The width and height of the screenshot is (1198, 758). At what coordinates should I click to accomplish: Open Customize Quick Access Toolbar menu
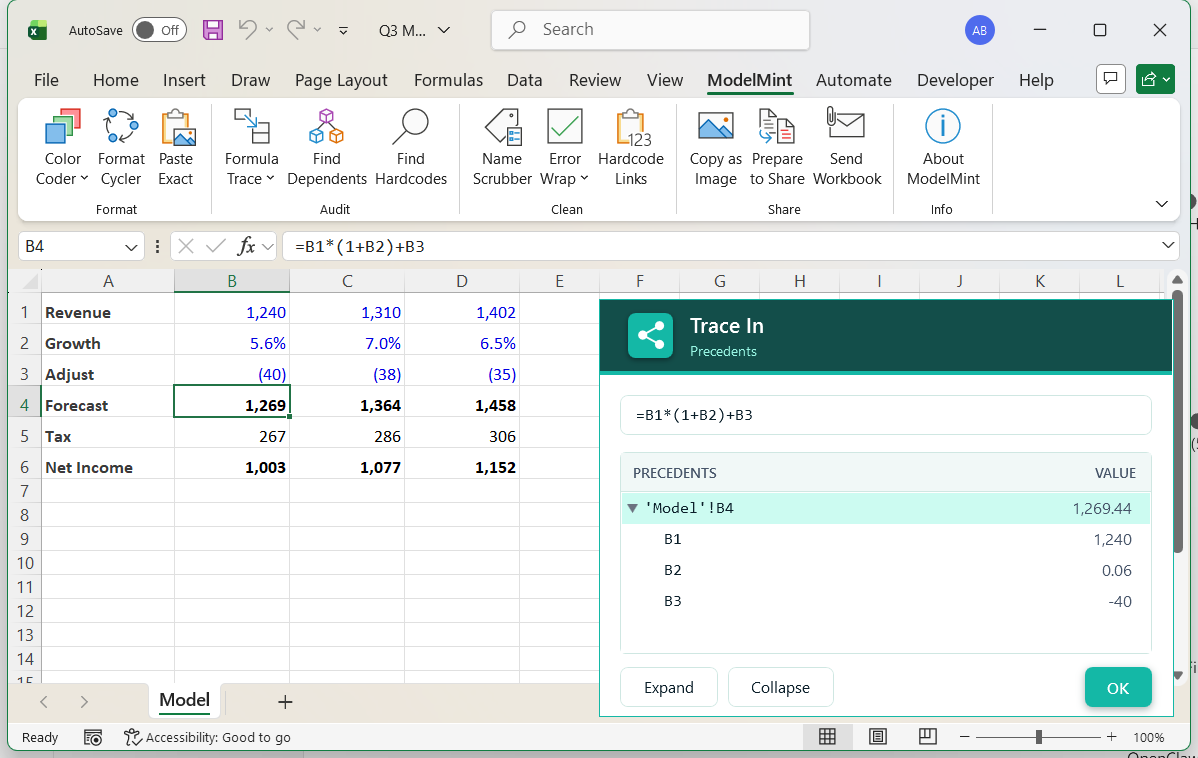343,31
